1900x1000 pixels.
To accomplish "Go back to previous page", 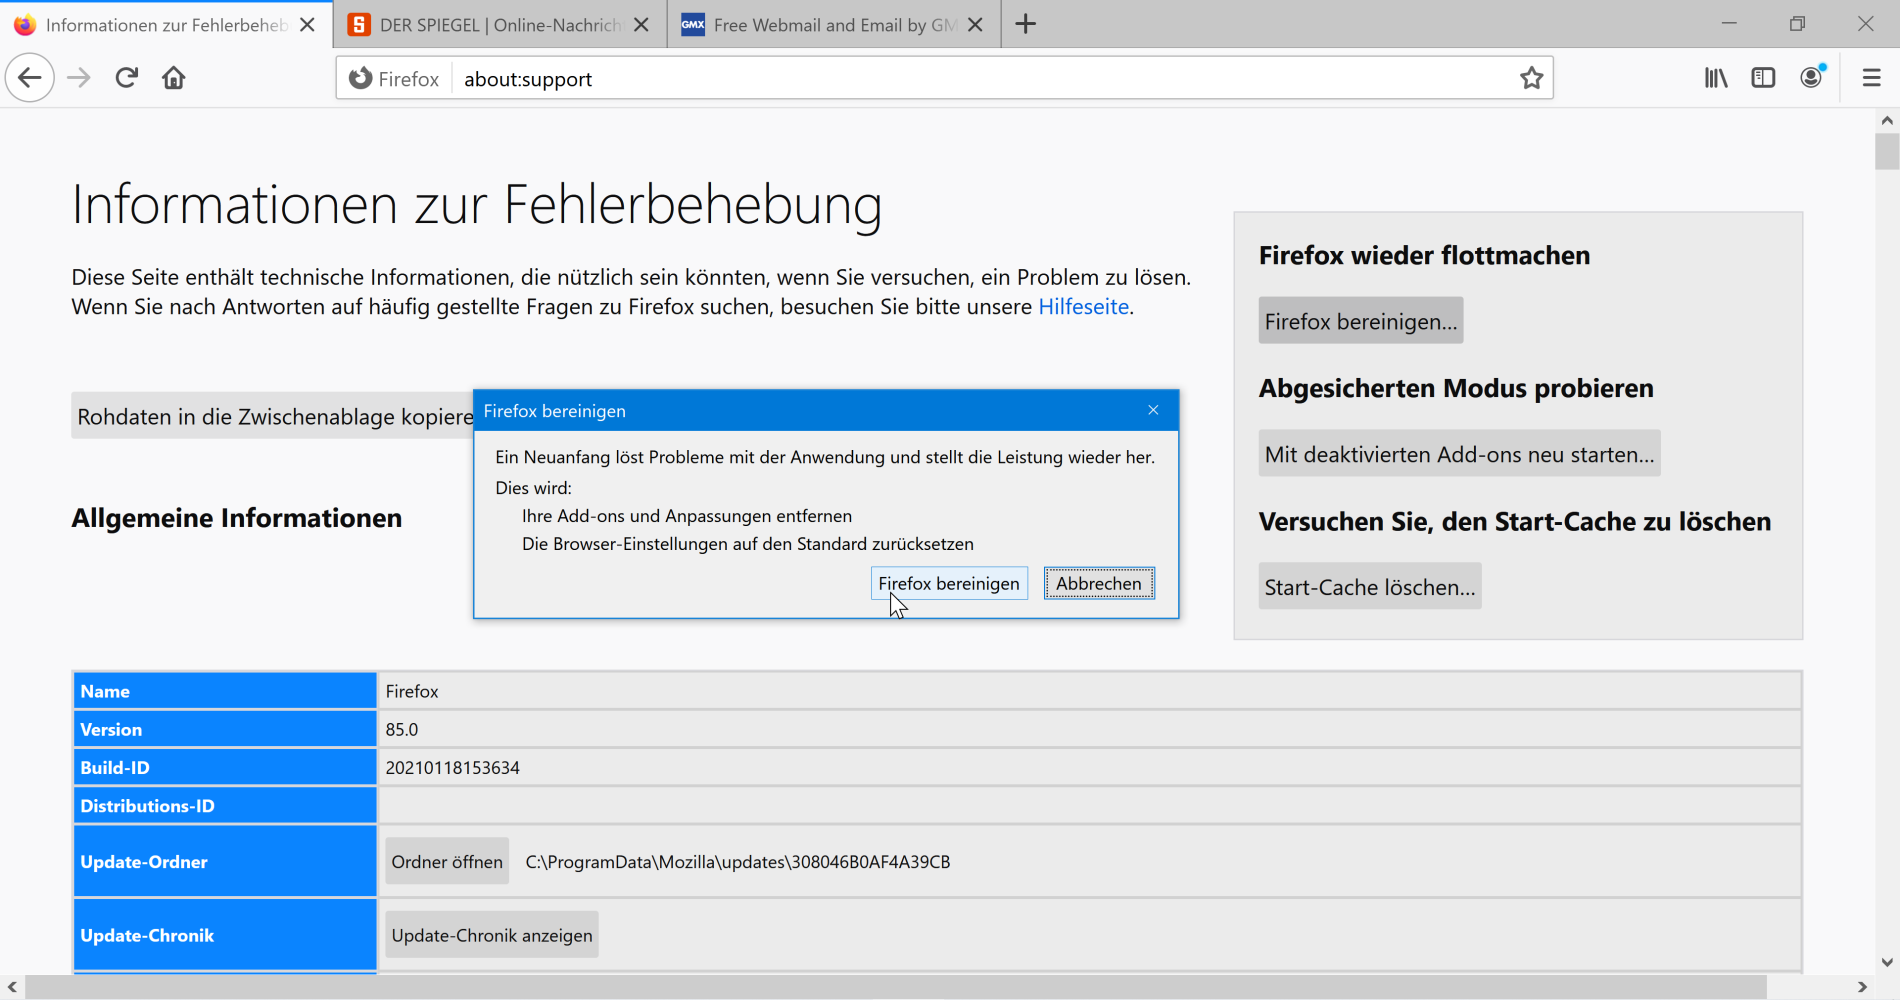I will pyautogui.click(x=30, y=78).
